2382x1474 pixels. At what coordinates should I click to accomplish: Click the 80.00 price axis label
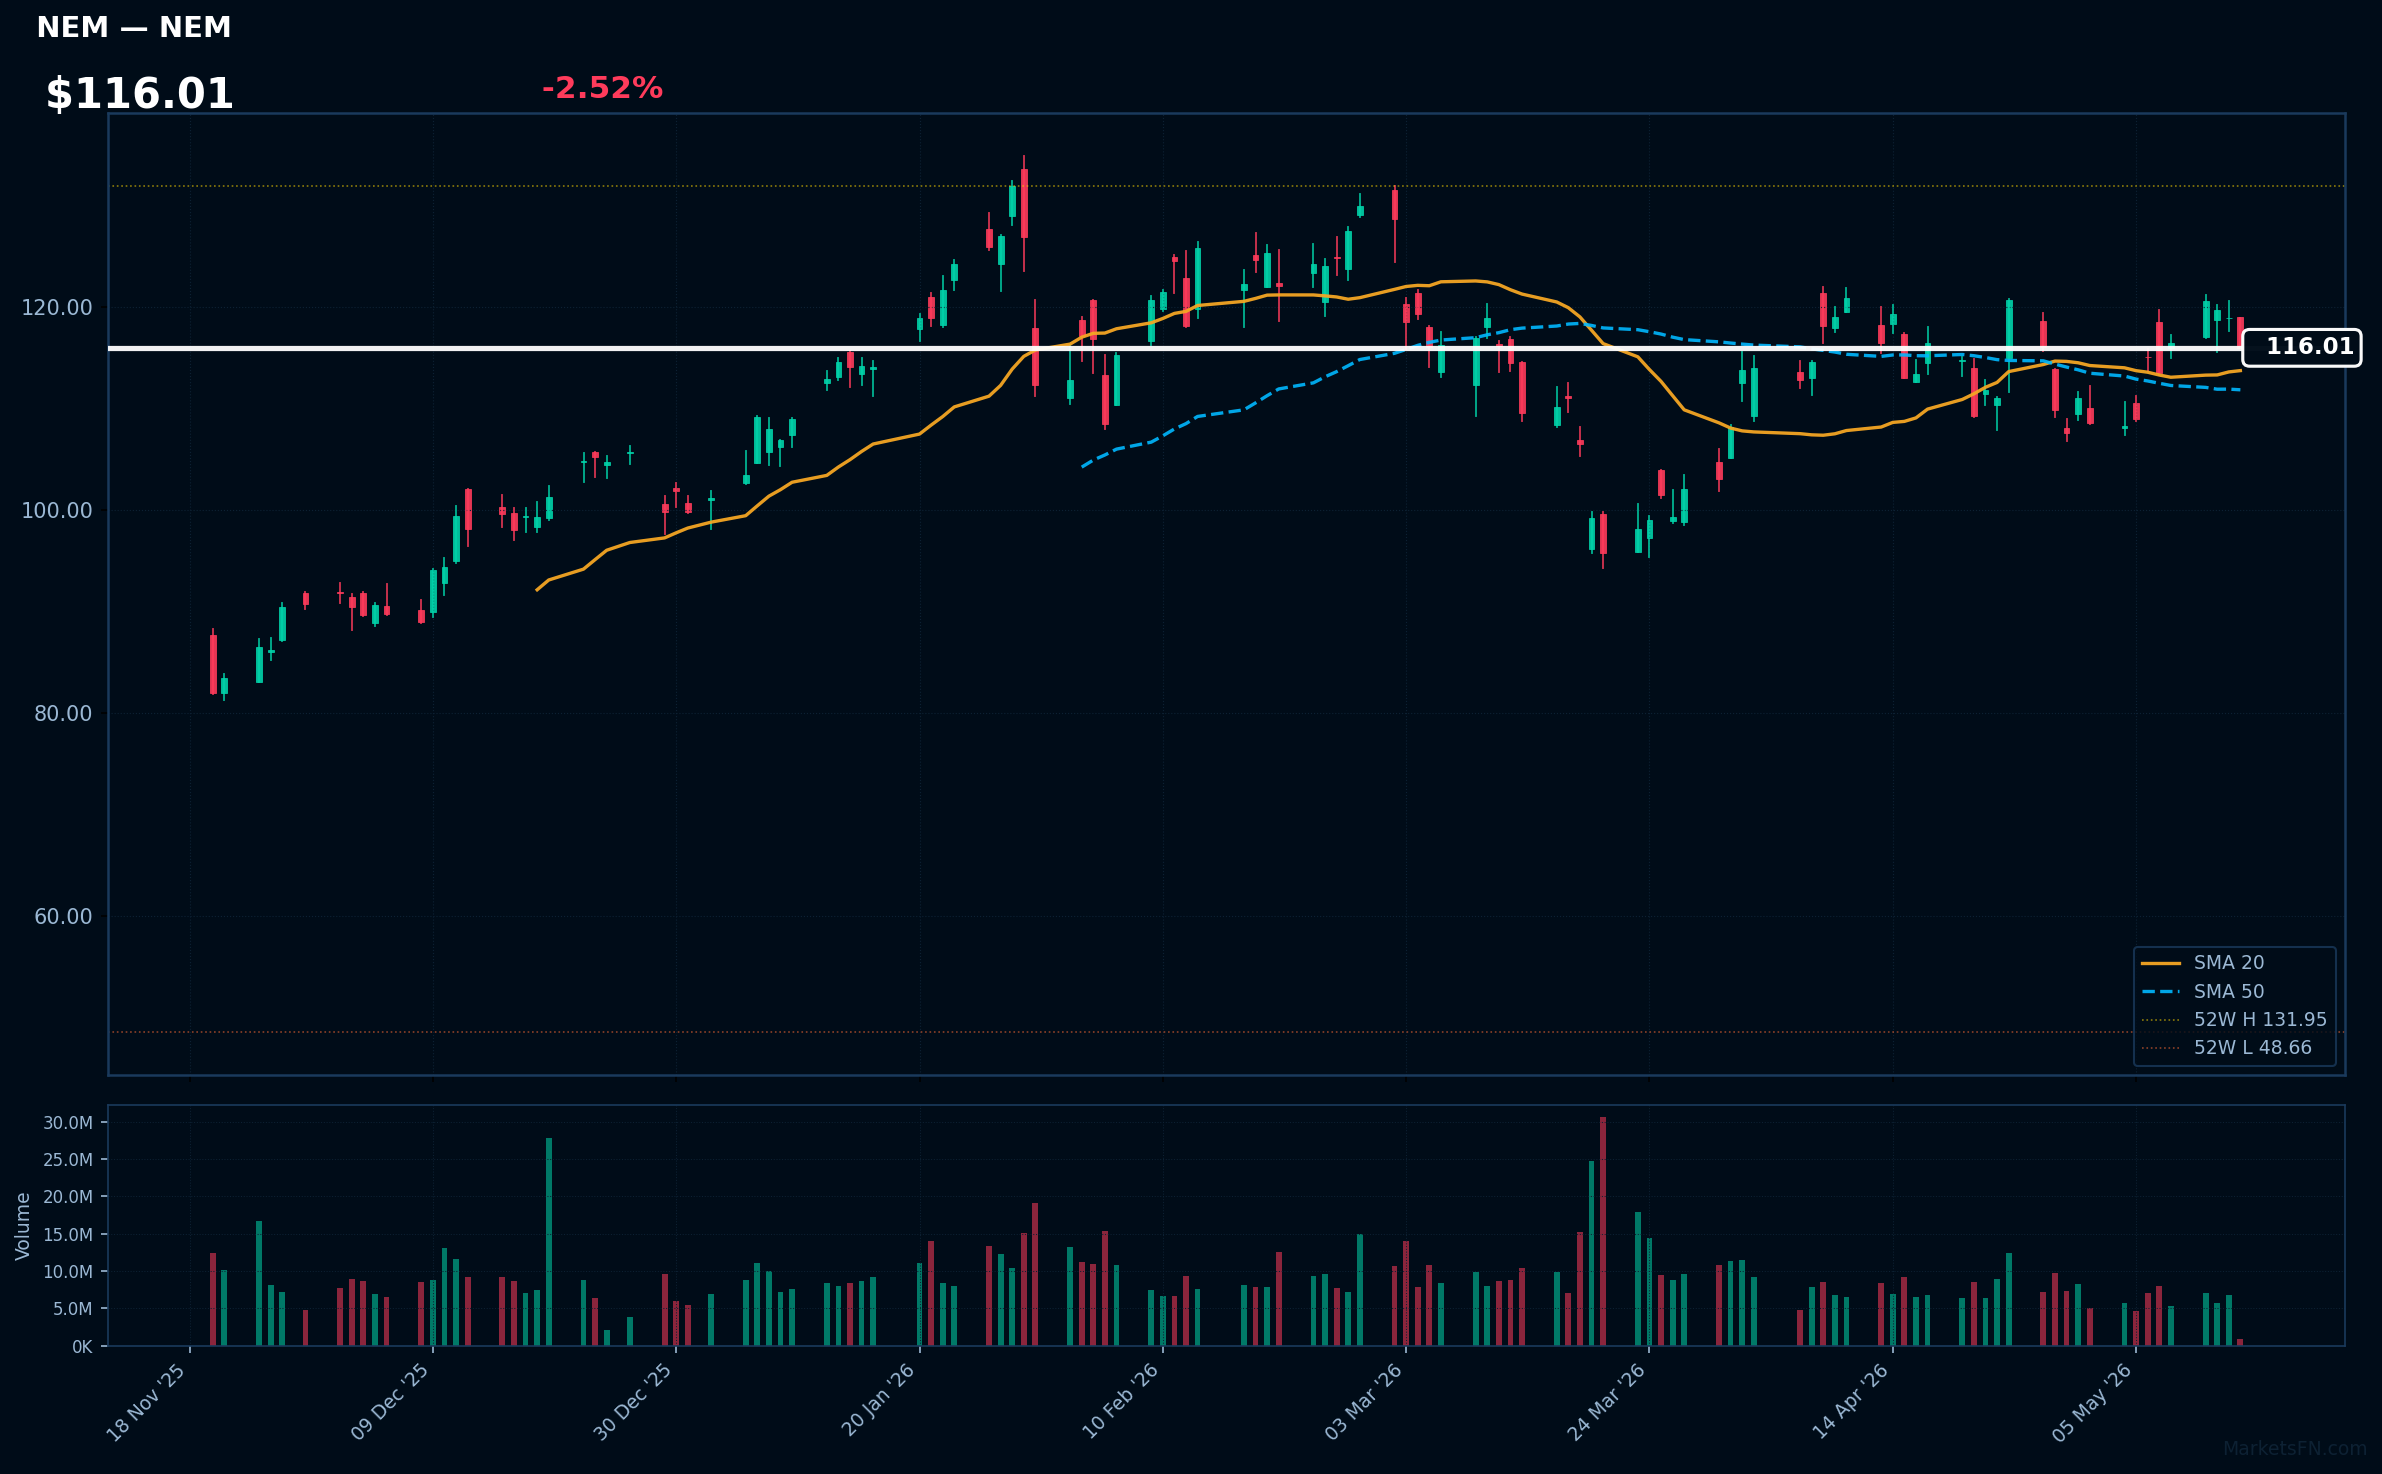(63, 714)
